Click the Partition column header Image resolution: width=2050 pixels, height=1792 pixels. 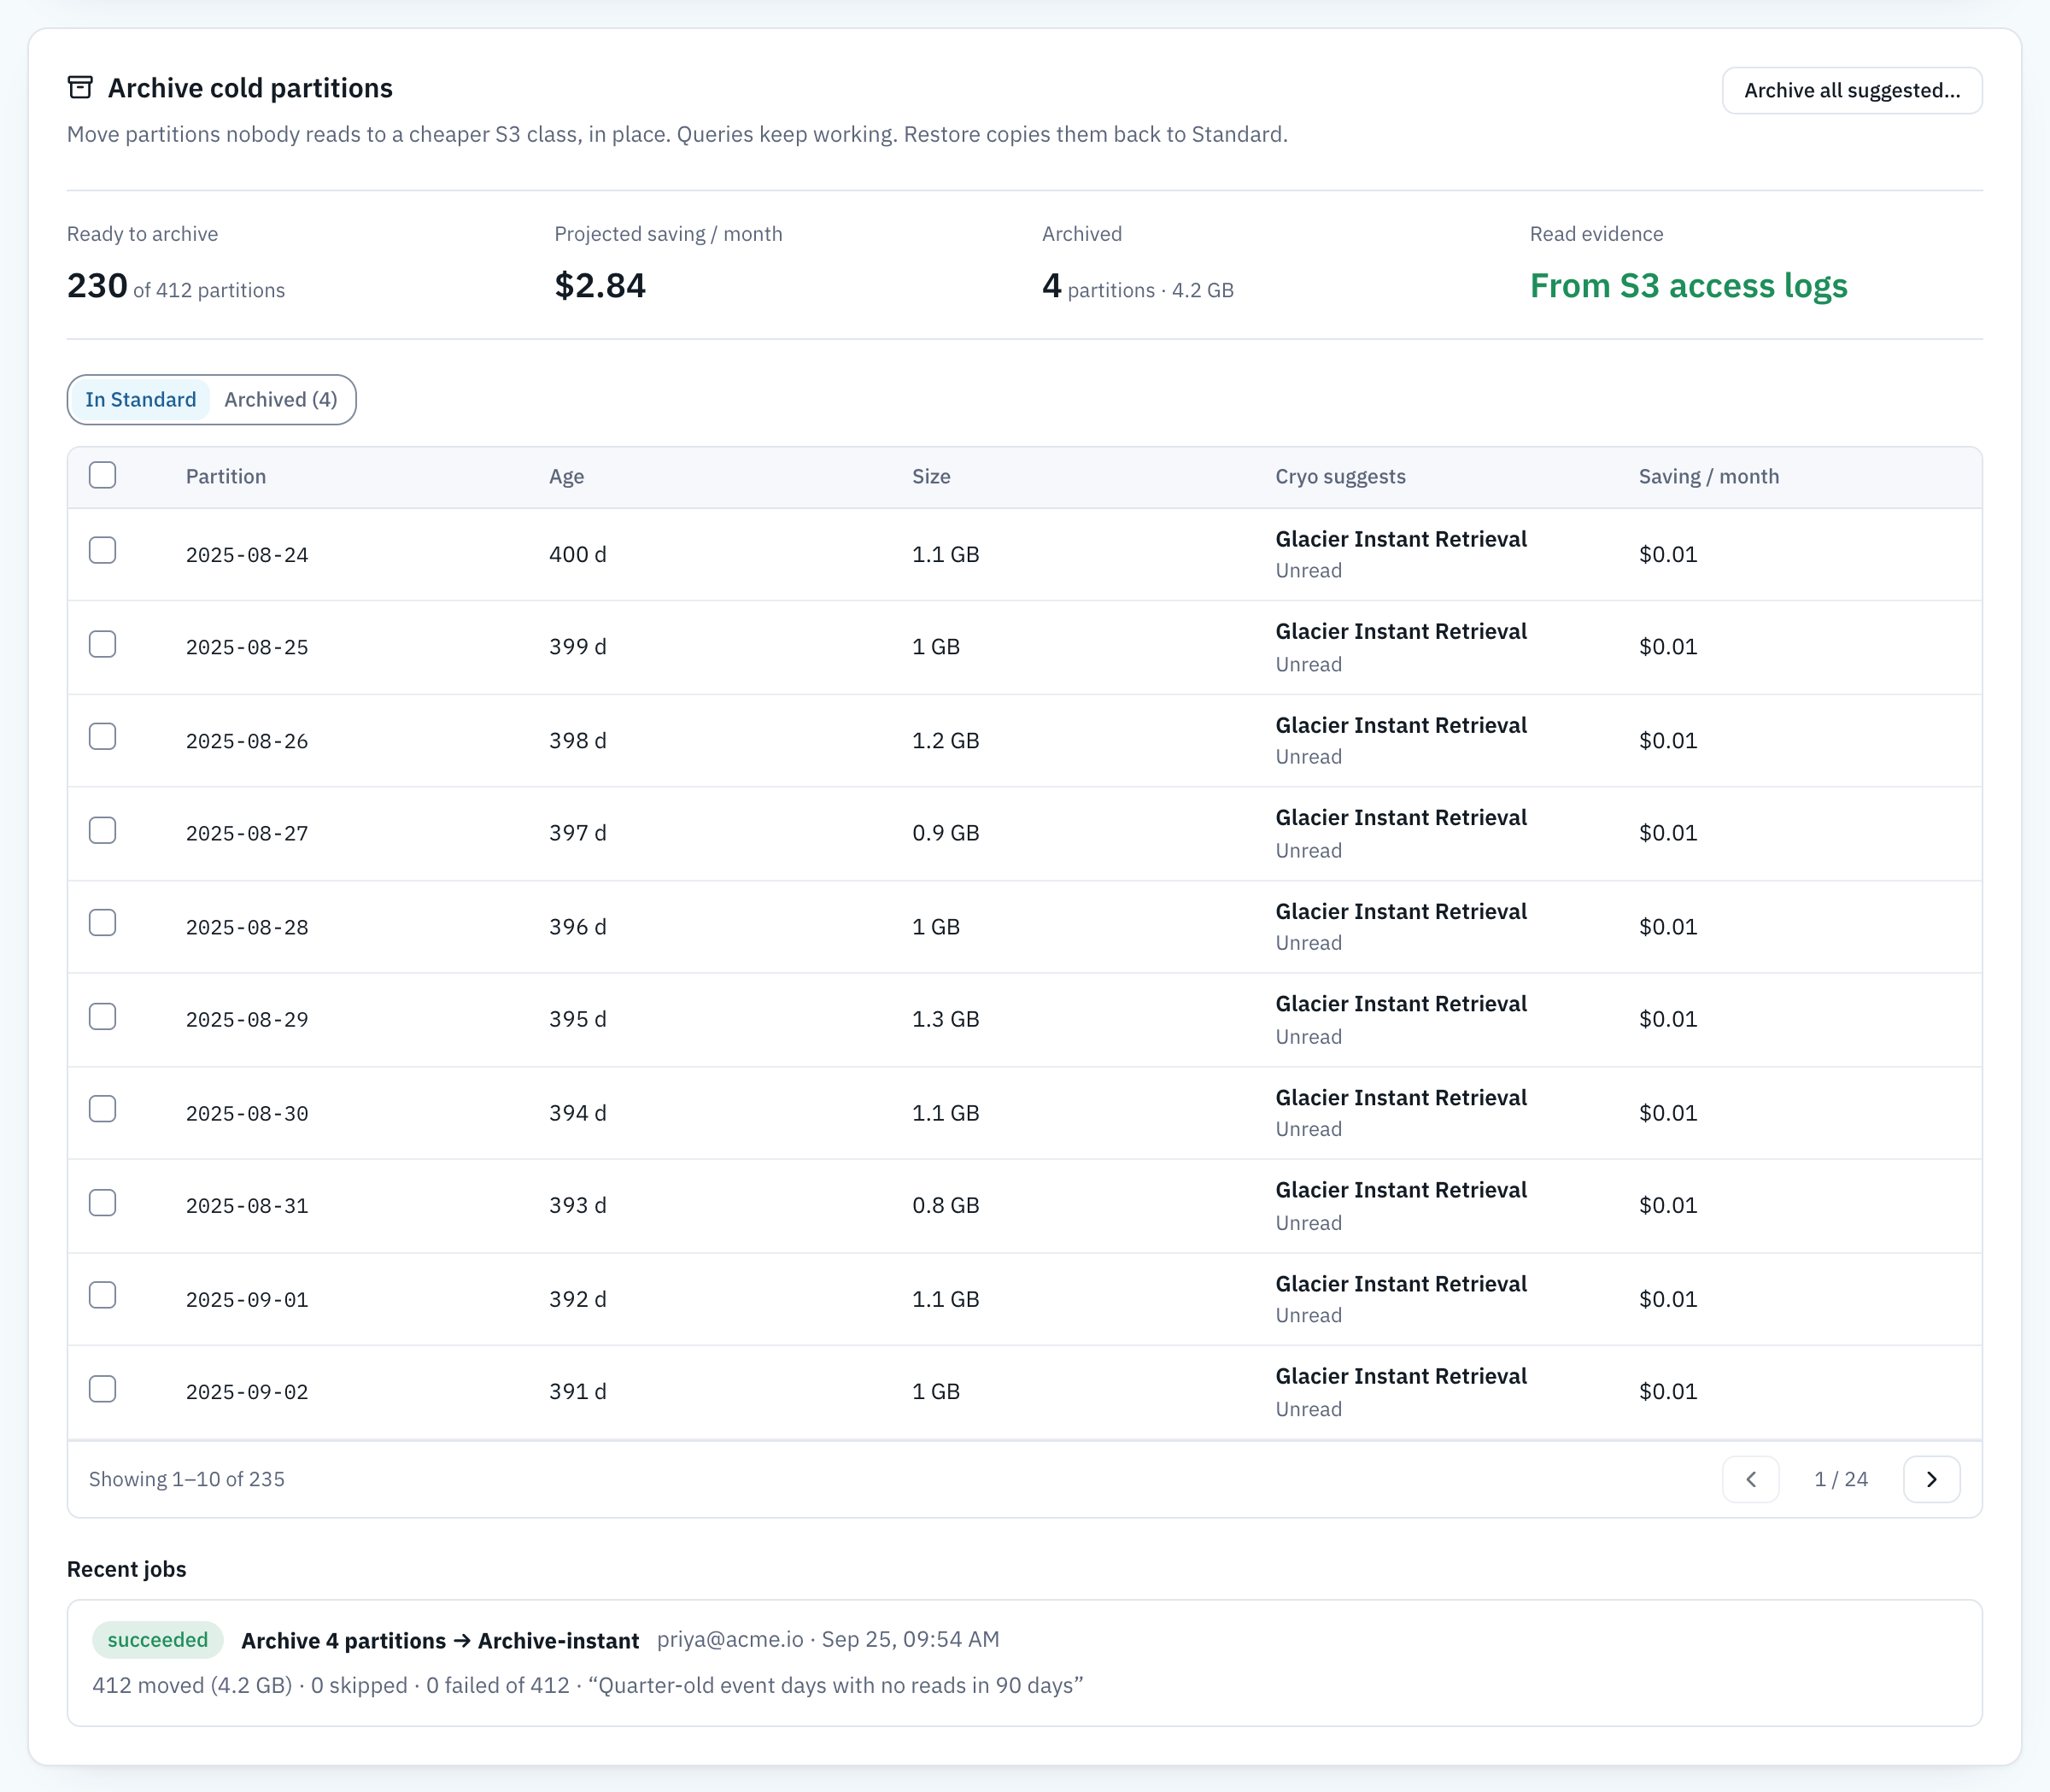point(226,477)
